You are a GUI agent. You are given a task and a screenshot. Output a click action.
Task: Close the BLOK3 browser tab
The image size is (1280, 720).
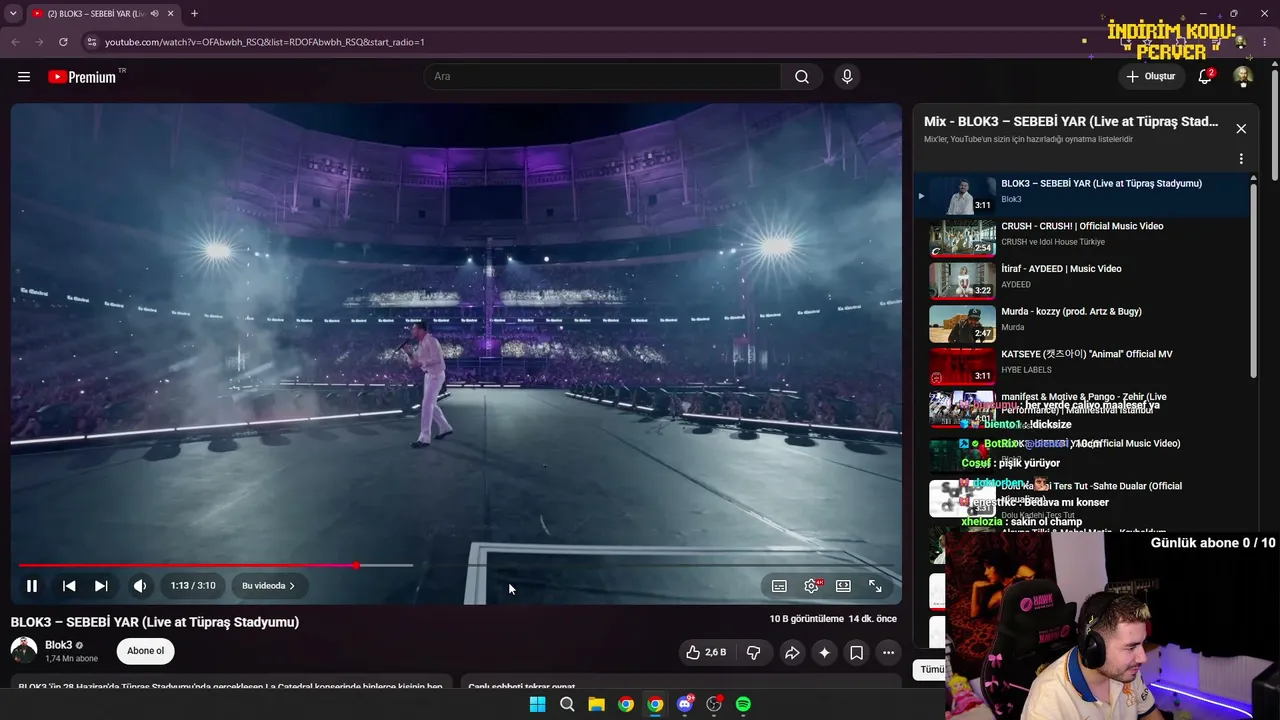click(x=171, y=14)
